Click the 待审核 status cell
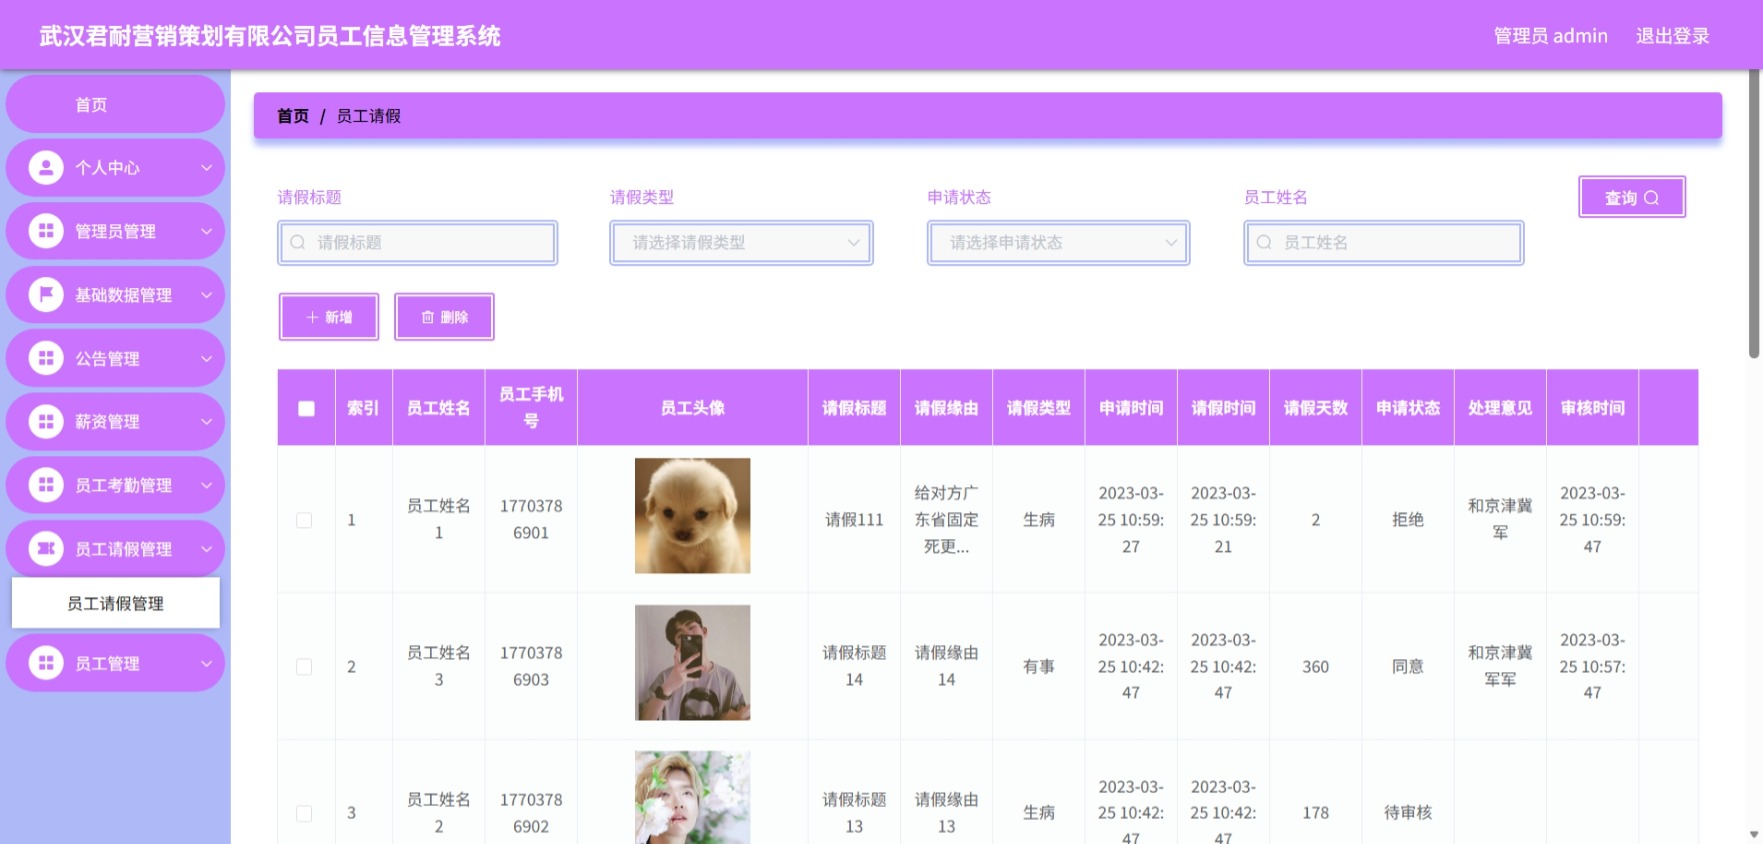1763x844 pixels. click(x=1408, y=813)
